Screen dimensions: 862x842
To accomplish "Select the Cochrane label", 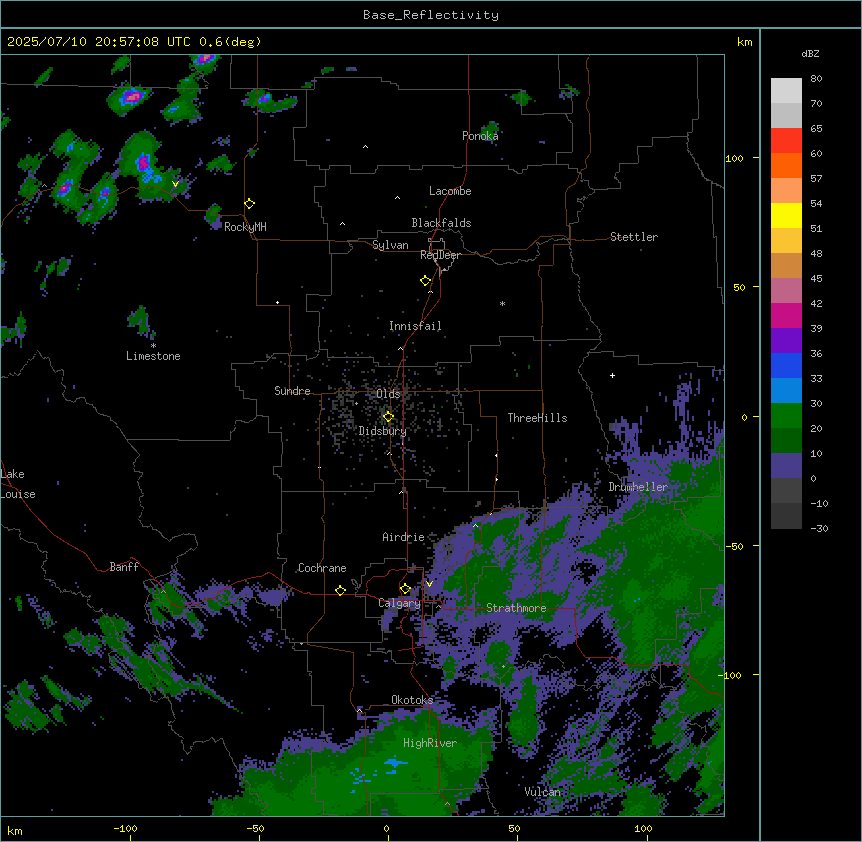I will pos(322,568).
